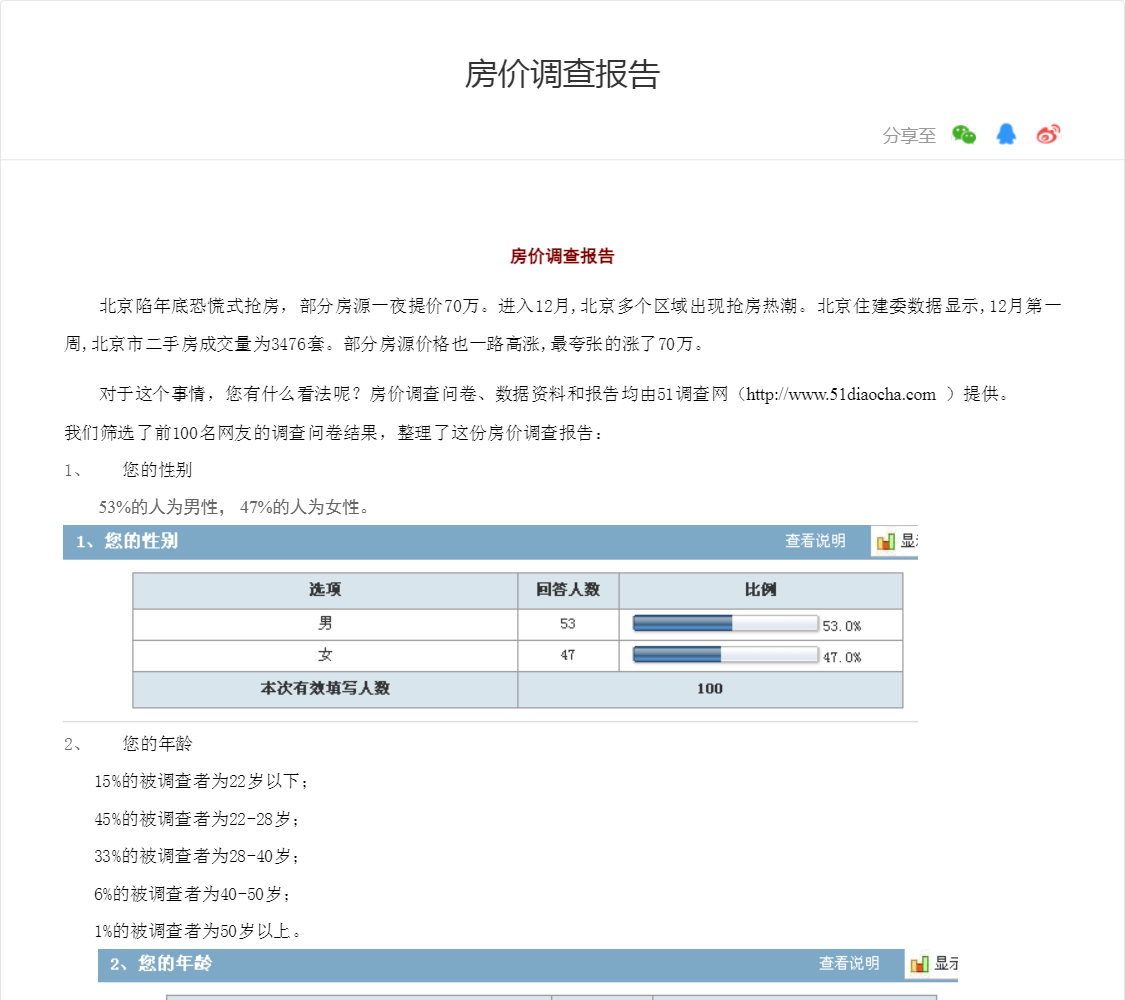Click the chart icon in gender section header
1125x1000 pixels.
click(886, 541)
